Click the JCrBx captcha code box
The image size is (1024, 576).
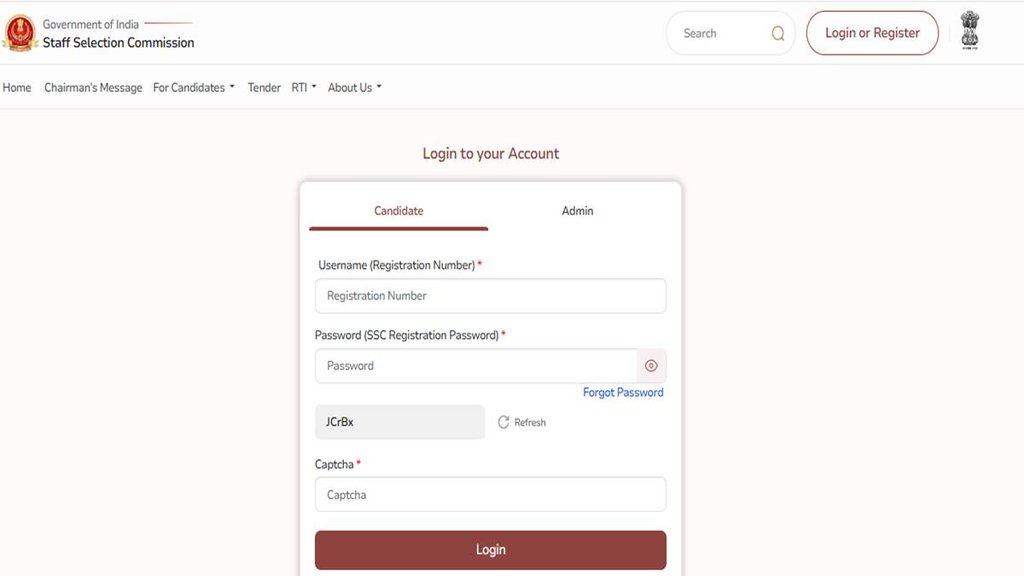pyautogui.click(x=399, y=422)
